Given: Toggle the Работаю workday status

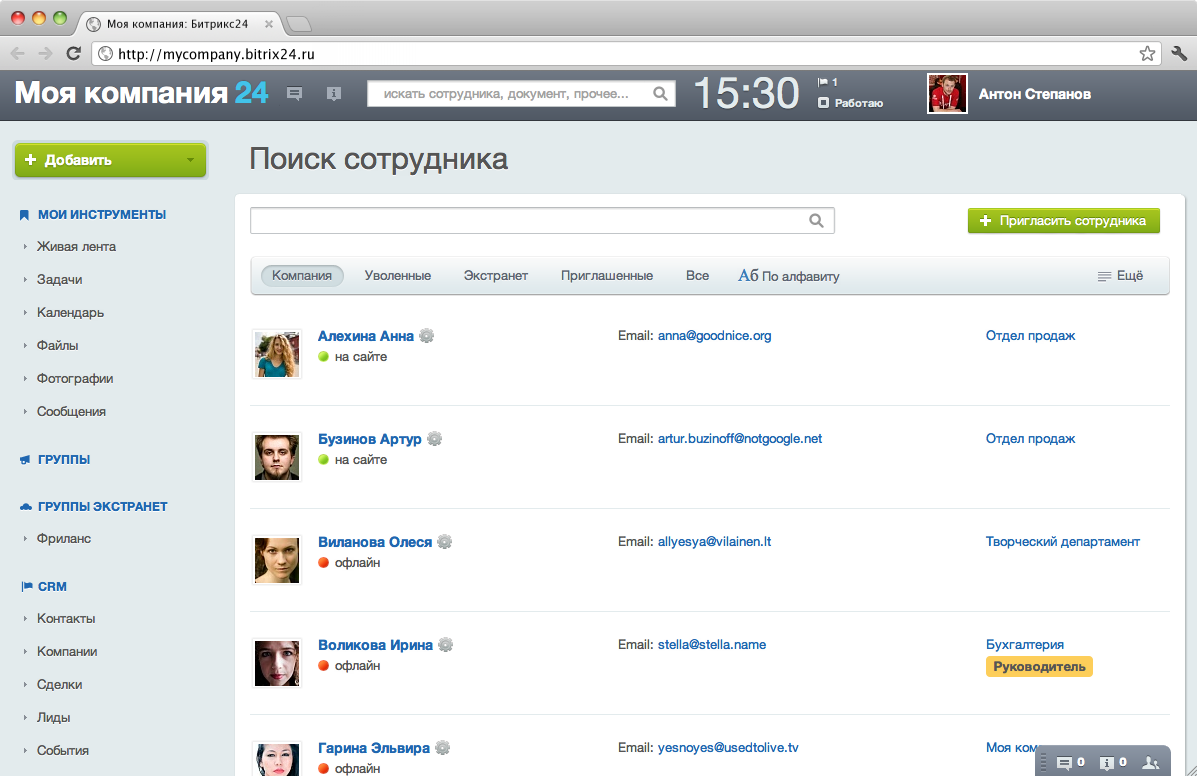Looking at the screenshot, I should point(850,103).
